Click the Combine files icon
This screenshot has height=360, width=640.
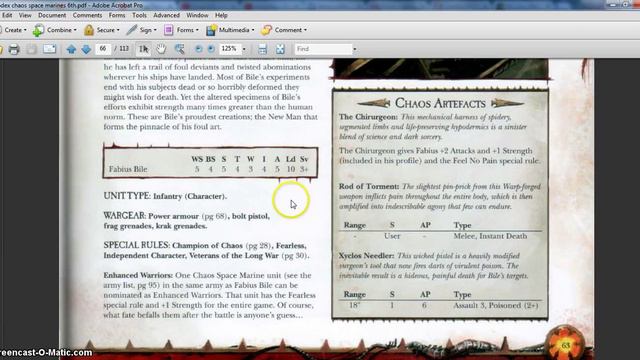coord(38,30)
